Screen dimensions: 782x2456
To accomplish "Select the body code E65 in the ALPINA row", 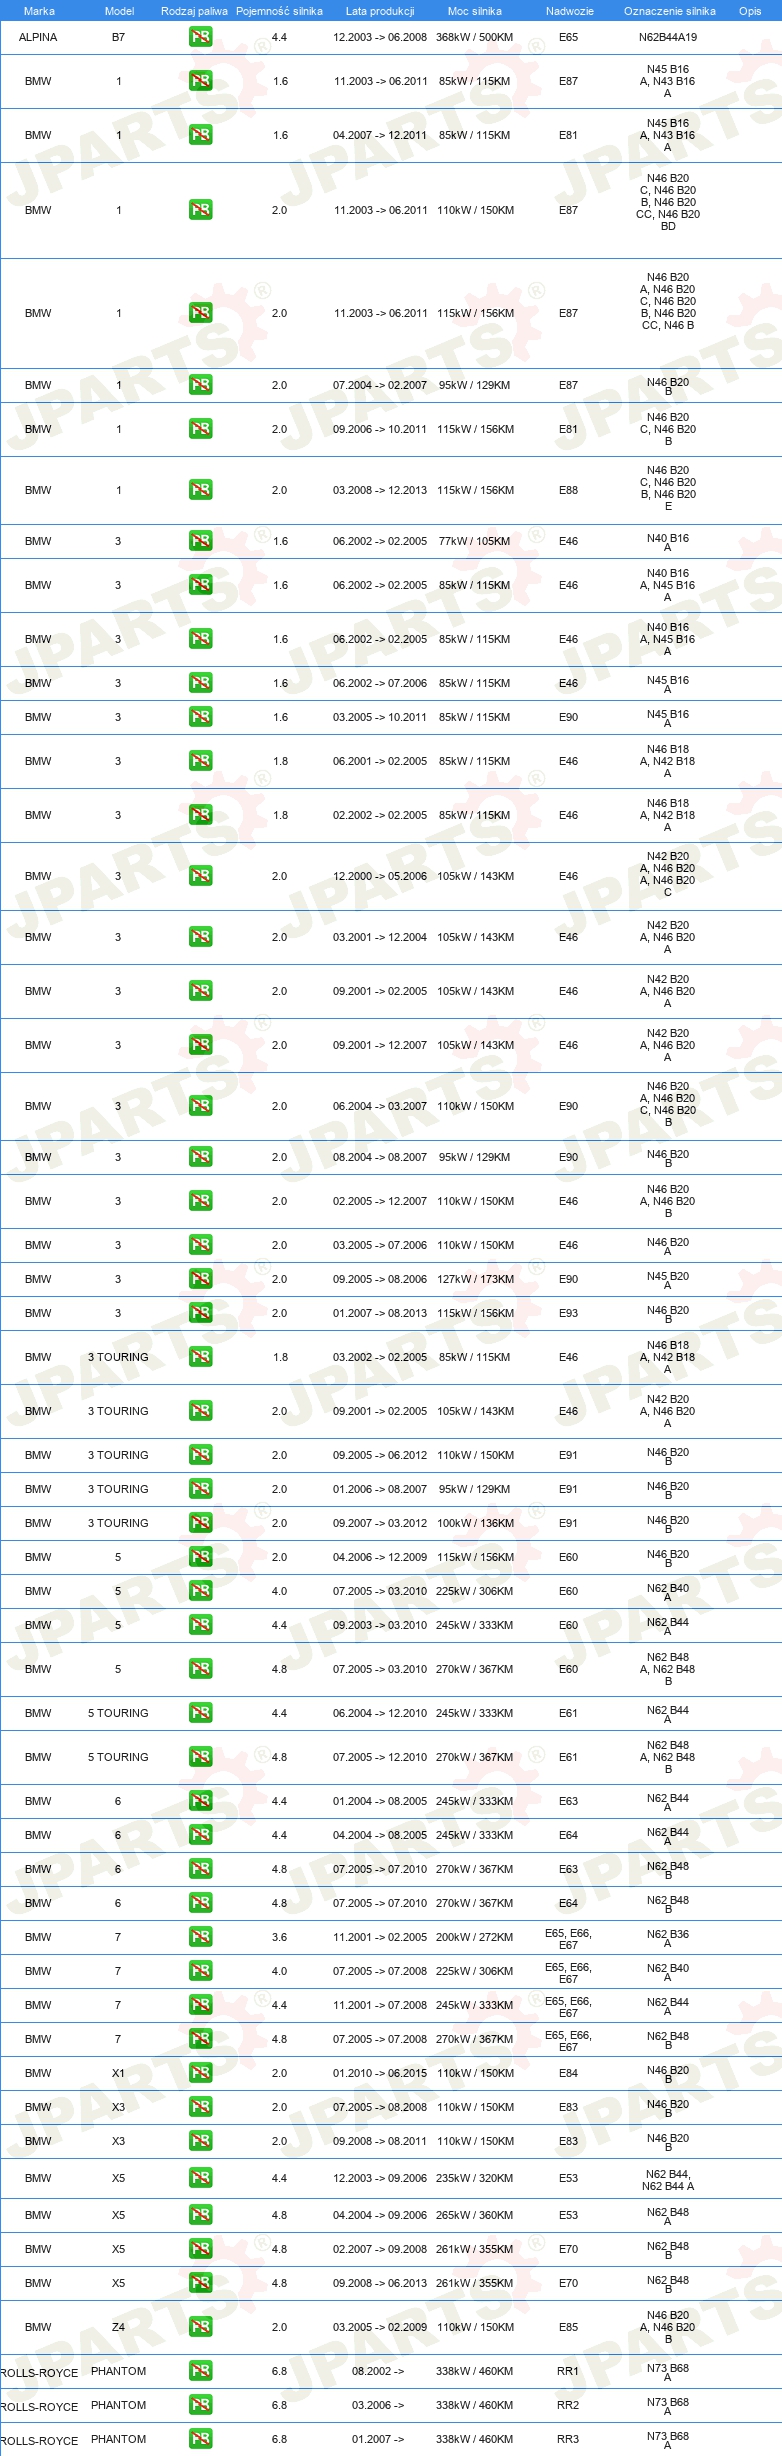I will tap(568, 37).
